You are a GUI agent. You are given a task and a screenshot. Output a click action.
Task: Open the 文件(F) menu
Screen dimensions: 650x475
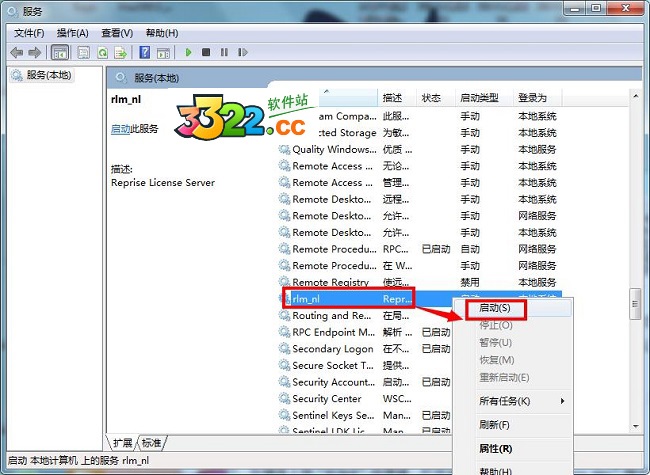coord(29,33)
